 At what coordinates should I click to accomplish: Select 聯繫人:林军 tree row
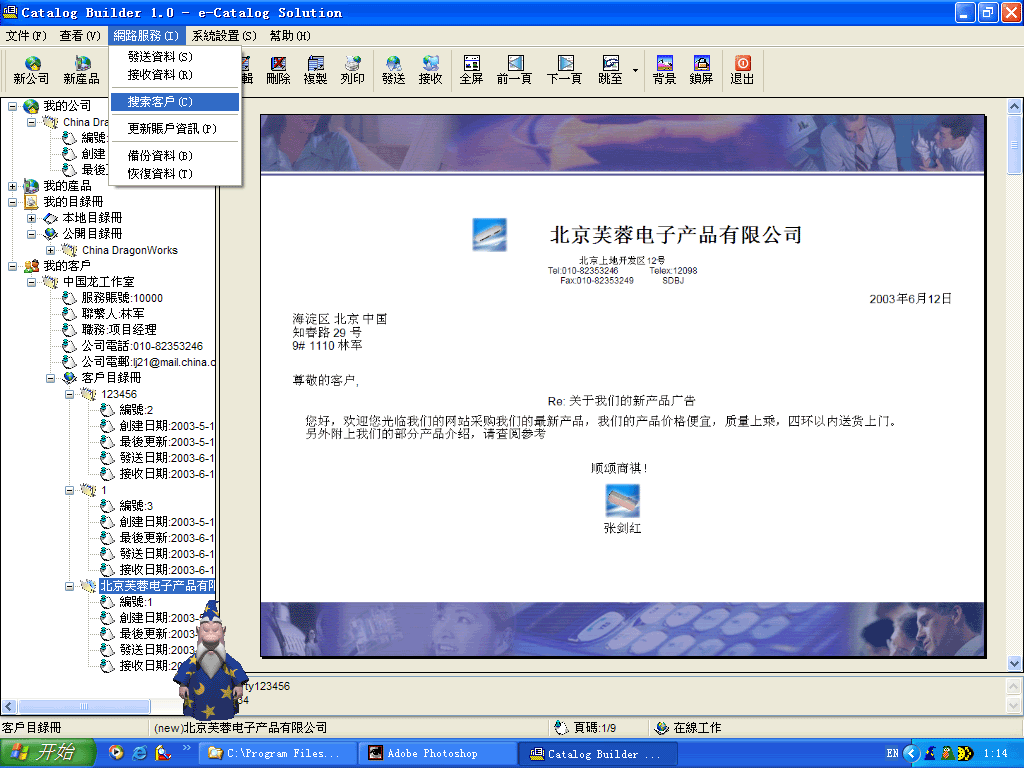tap(113, 314)
